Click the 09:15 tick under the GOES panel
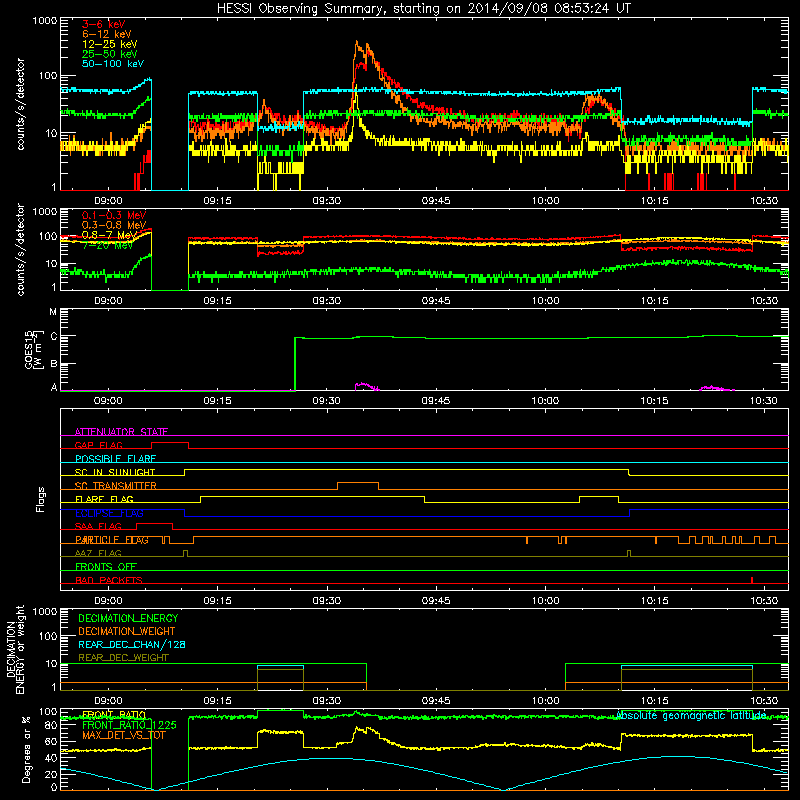The image size is (800, 800). click(217, 401)
